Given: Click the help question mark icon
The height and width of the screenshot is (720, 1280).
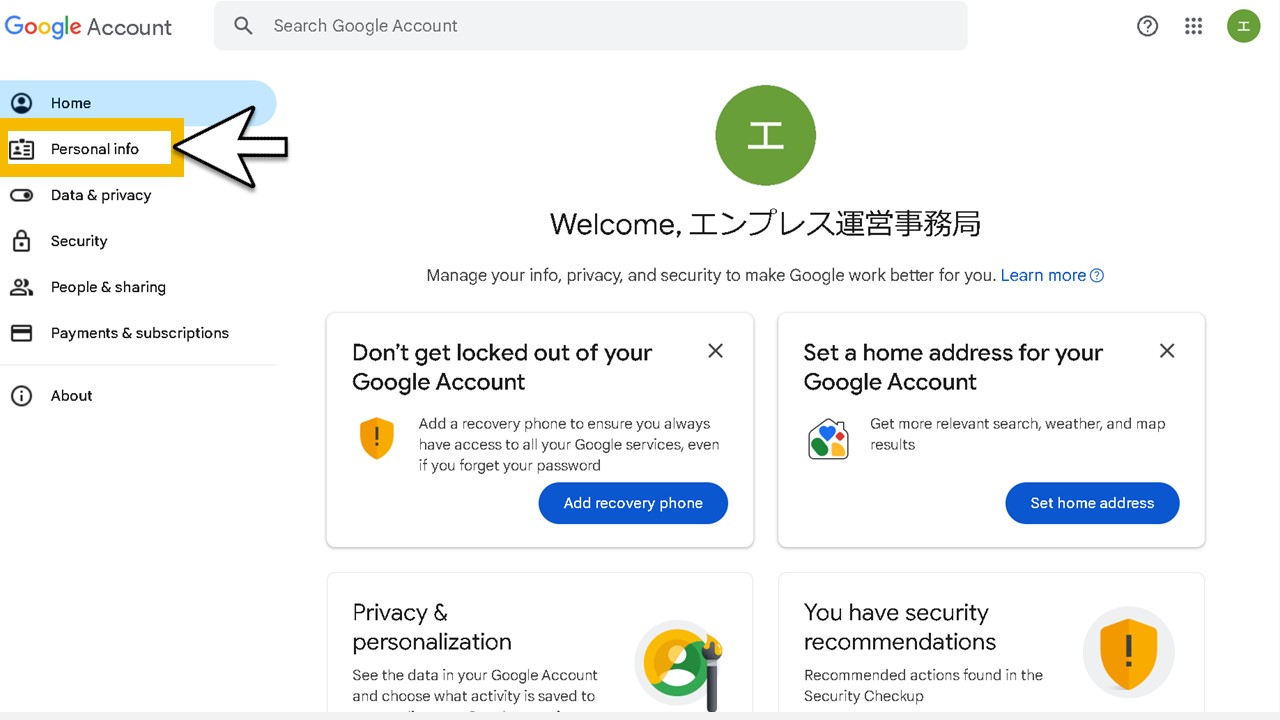Looking at the screenshot, I should point(1147,26).
